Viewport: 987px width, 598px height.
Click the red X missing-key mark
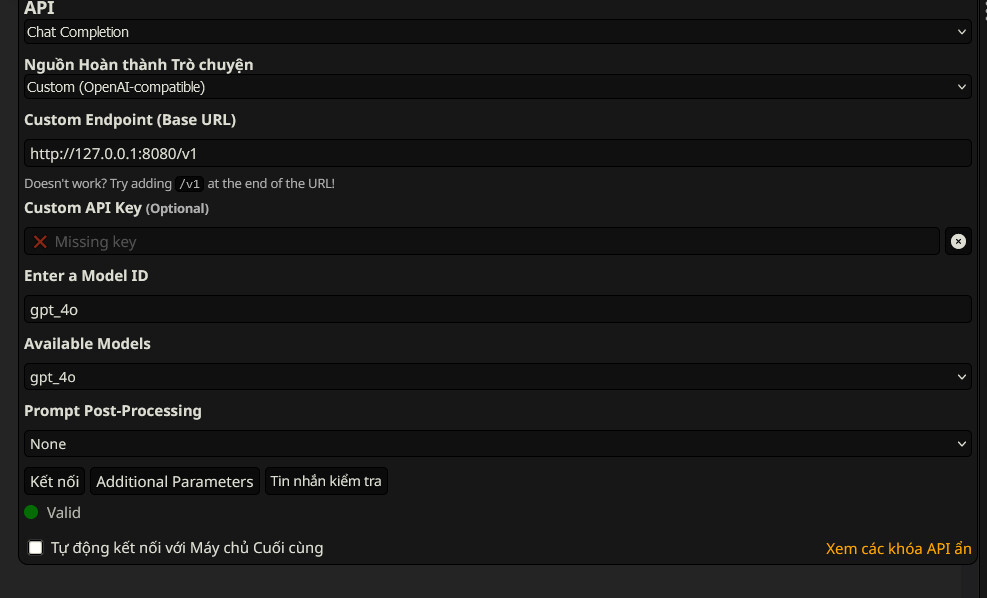click(x=40, y=241)
